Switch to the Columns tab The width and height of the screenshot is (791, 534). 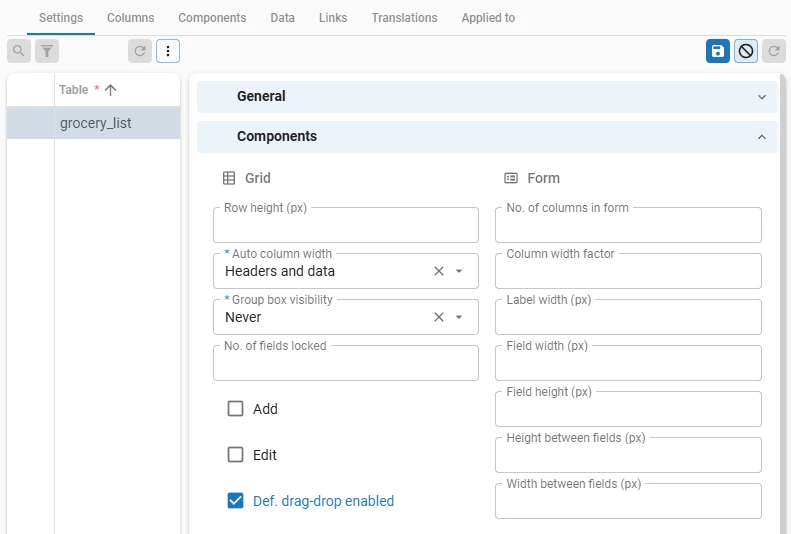click(130, 18)
